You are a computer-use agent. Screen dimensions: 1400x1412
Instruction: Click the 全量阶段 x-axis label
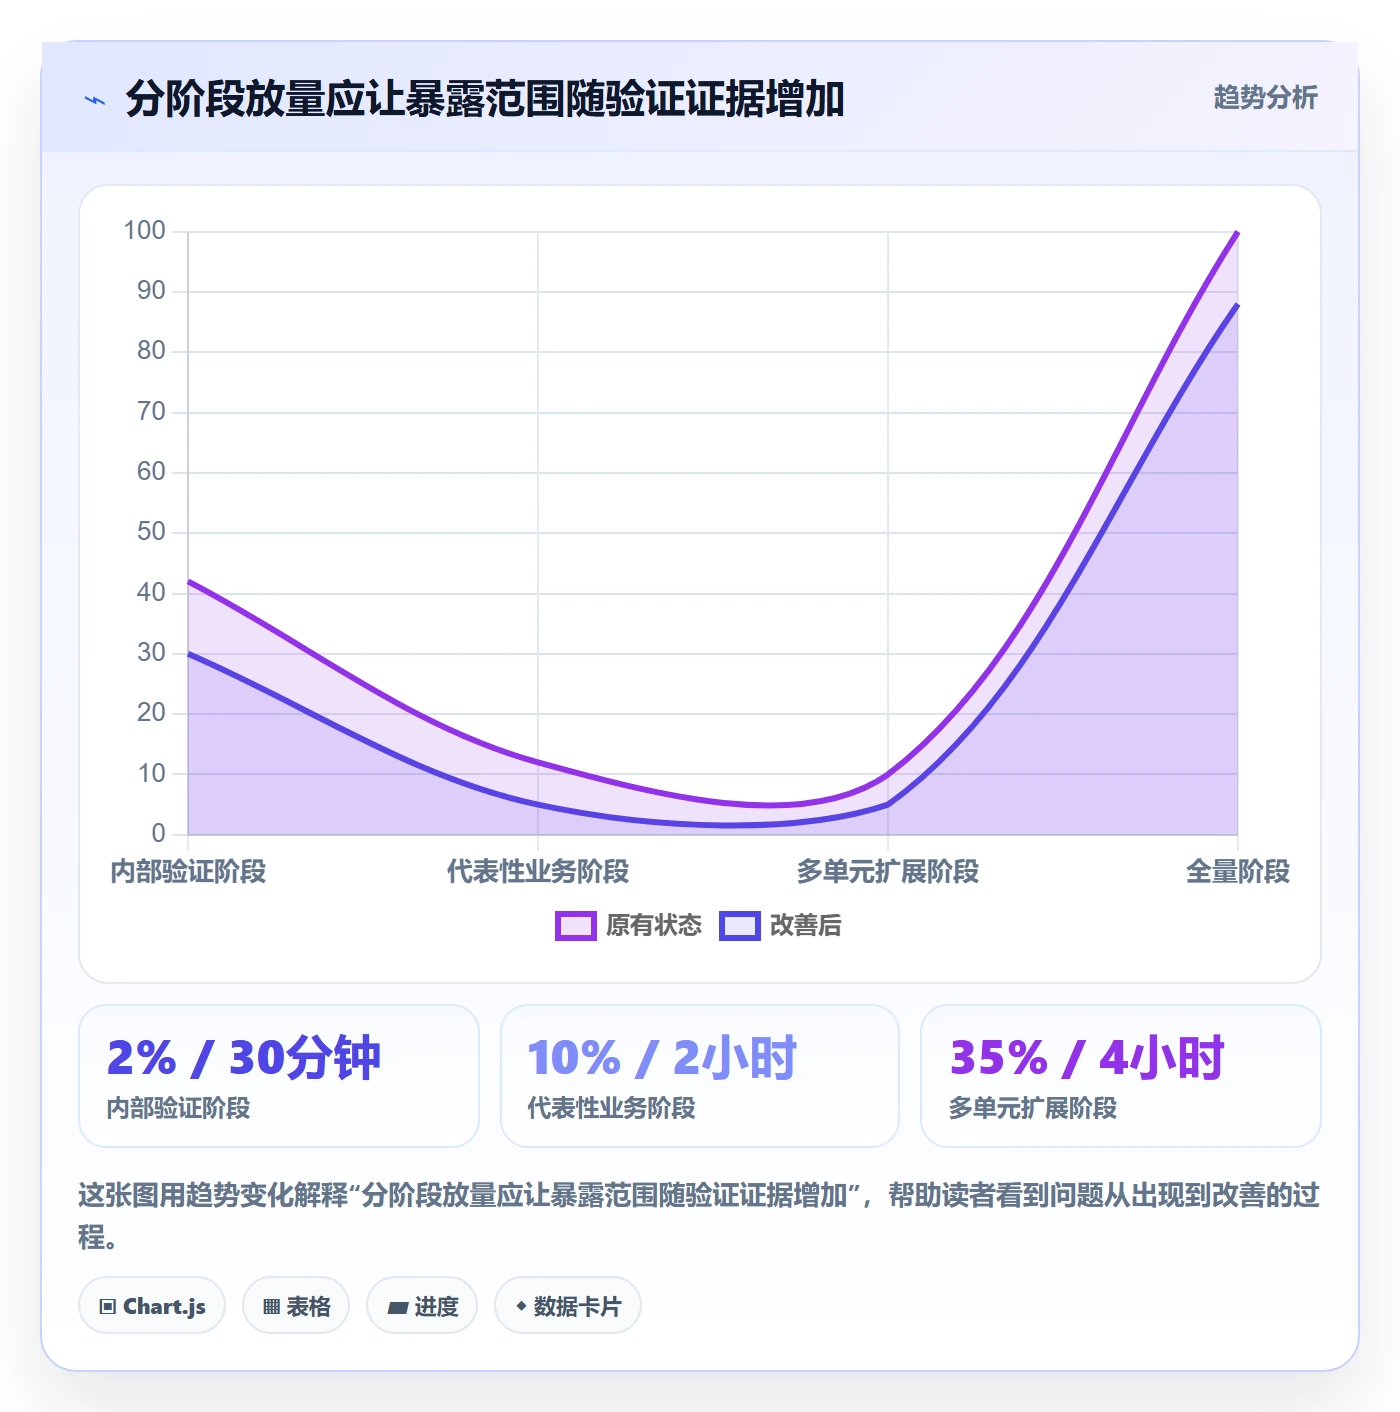click(1238, 872)
